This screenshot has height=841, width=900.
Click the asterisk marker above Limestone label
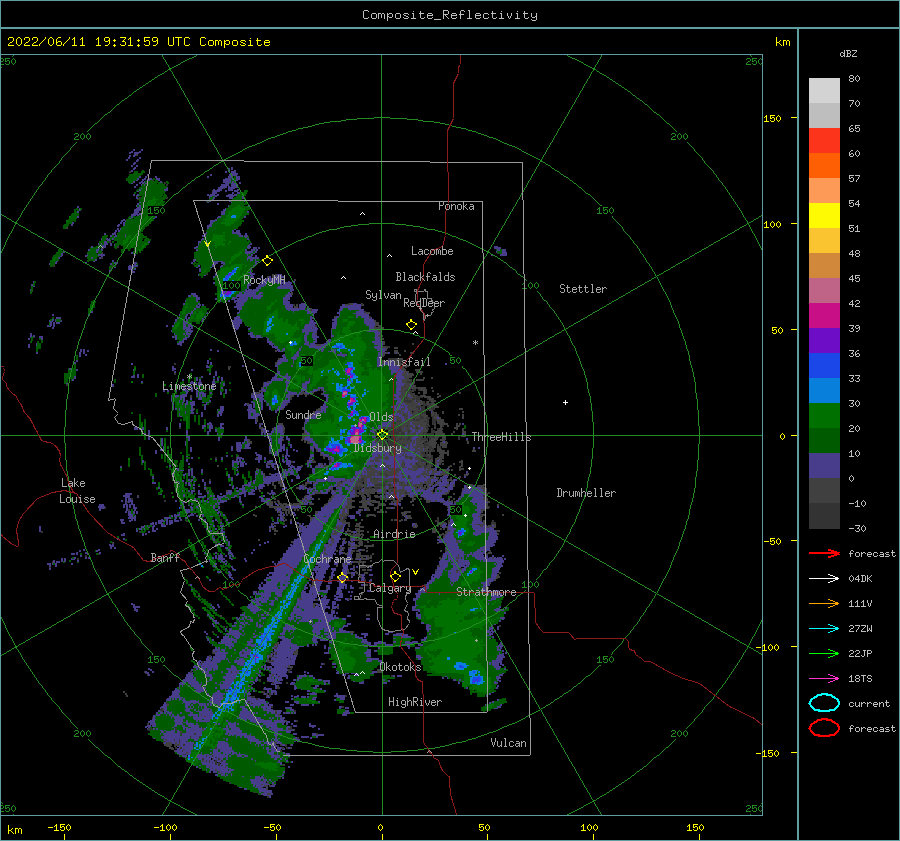pos(189,377)
